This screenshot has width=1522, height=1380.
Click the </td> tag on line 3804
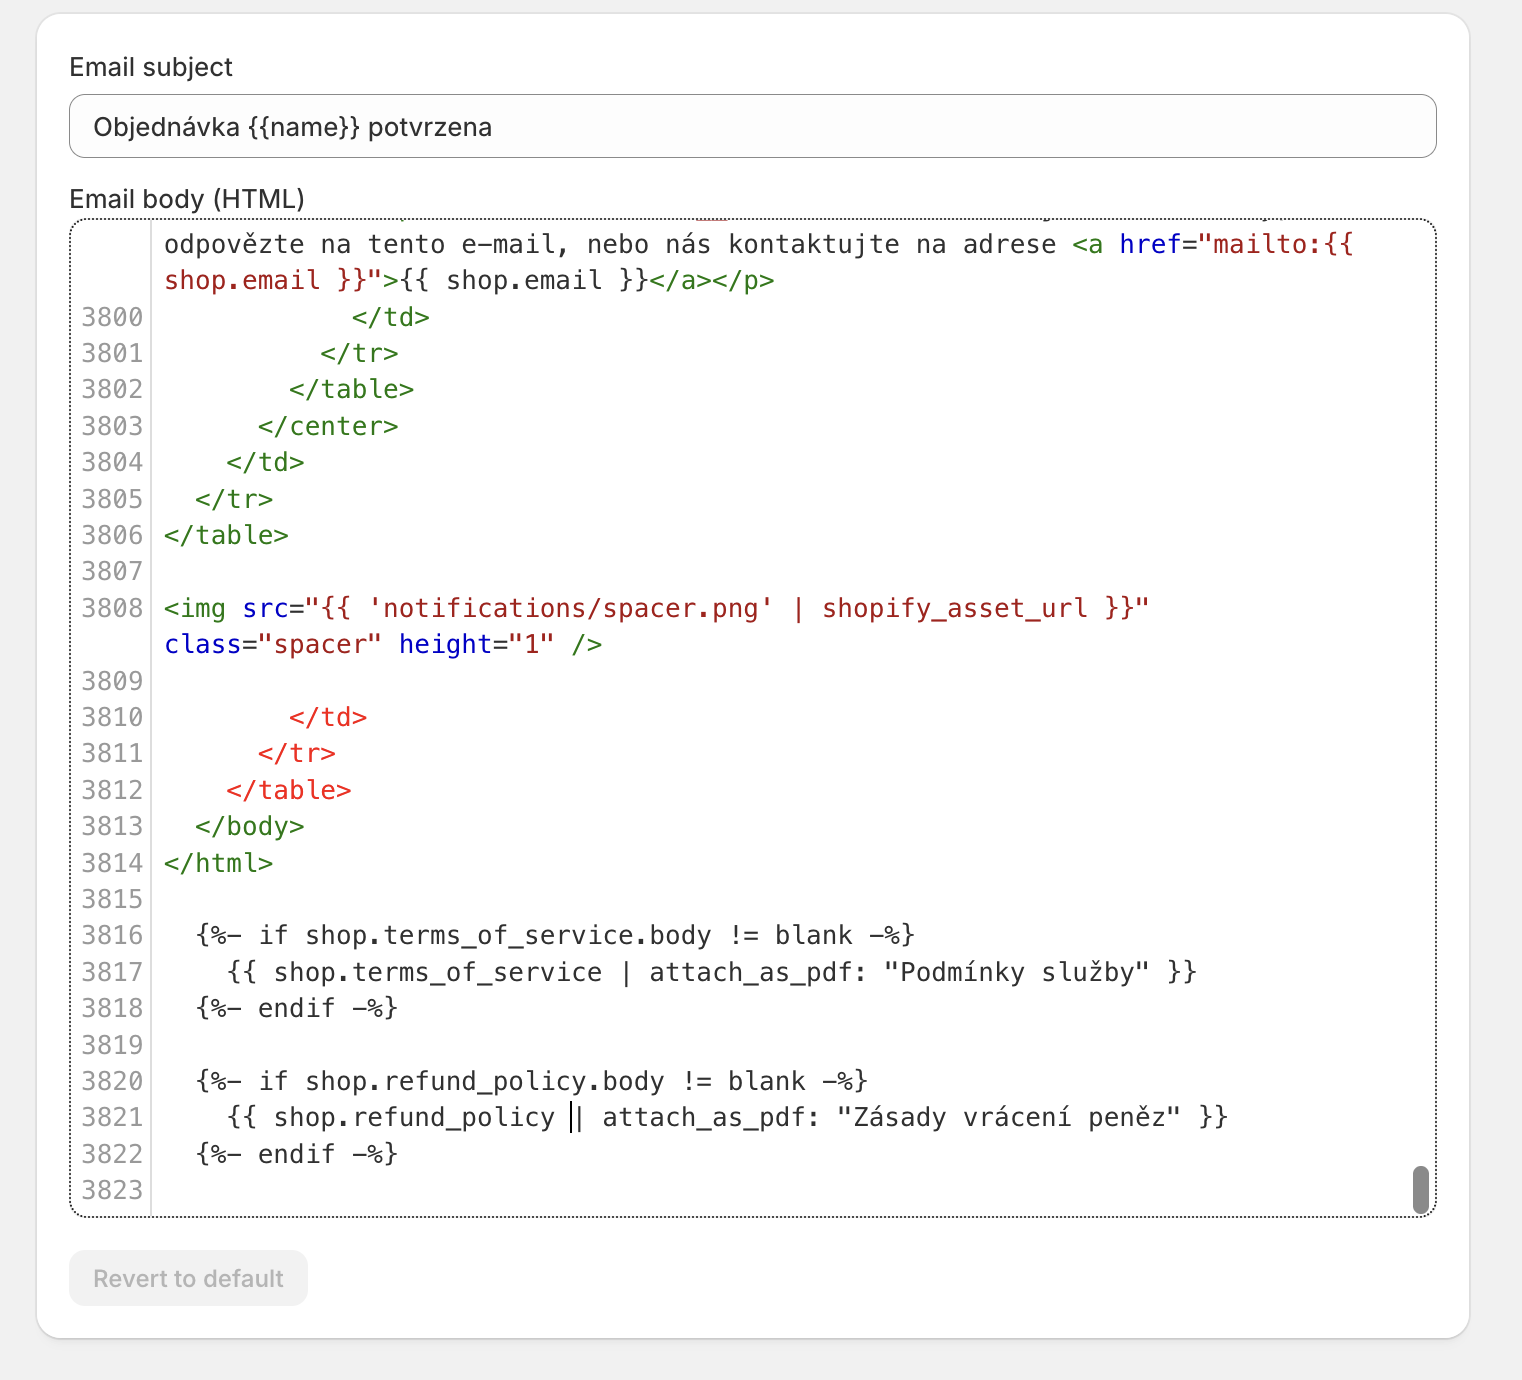pyautogui.click(x=265, y=462)
